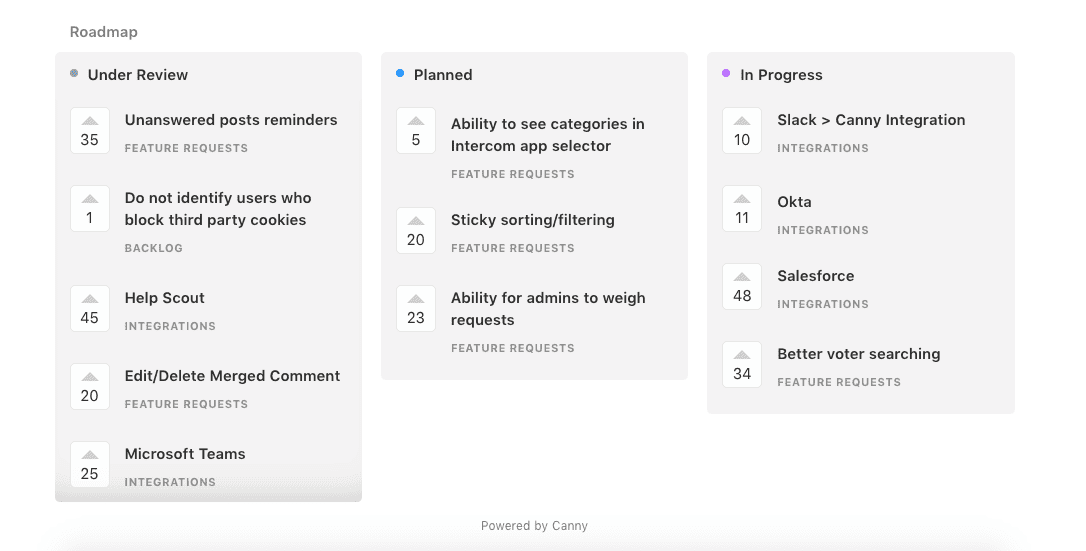Click the Roadmap section title
This screenshot has width=1086, height=551.
pyautogui.click(x=104, y=32)
